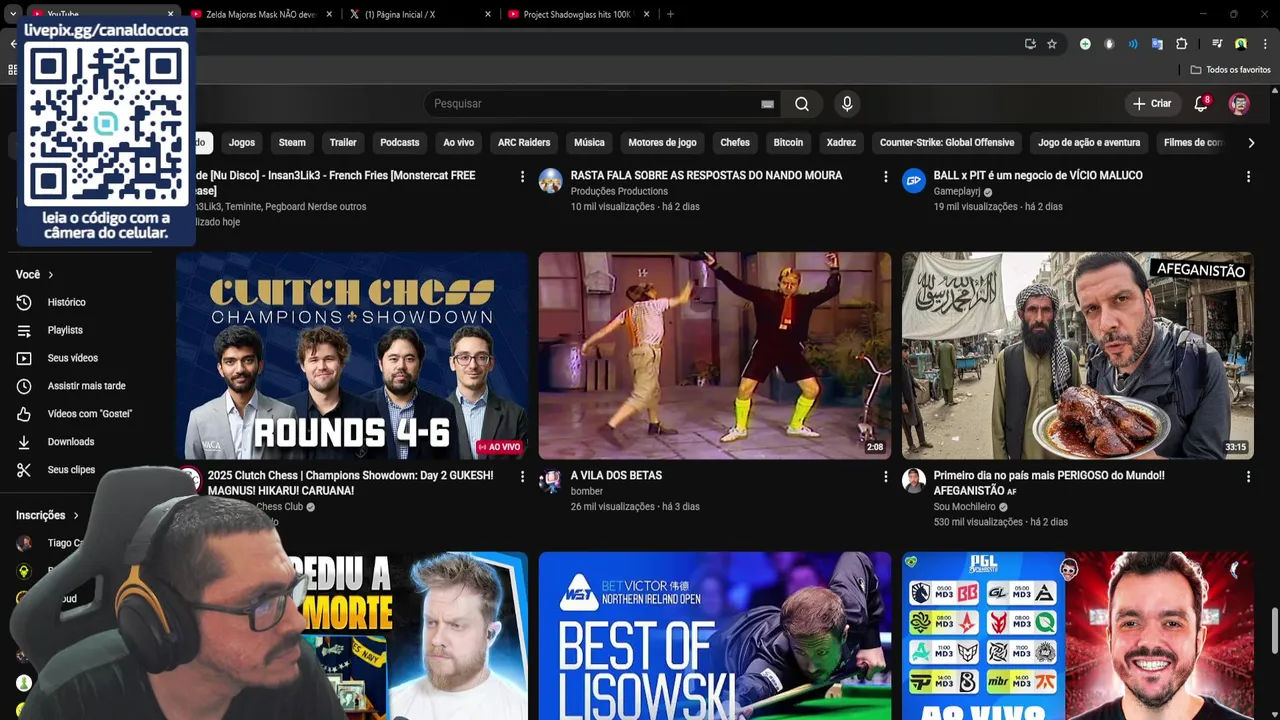Open Histórico in the sidebar
Screen dimensions: 1280x720
[x=66, y=302]
